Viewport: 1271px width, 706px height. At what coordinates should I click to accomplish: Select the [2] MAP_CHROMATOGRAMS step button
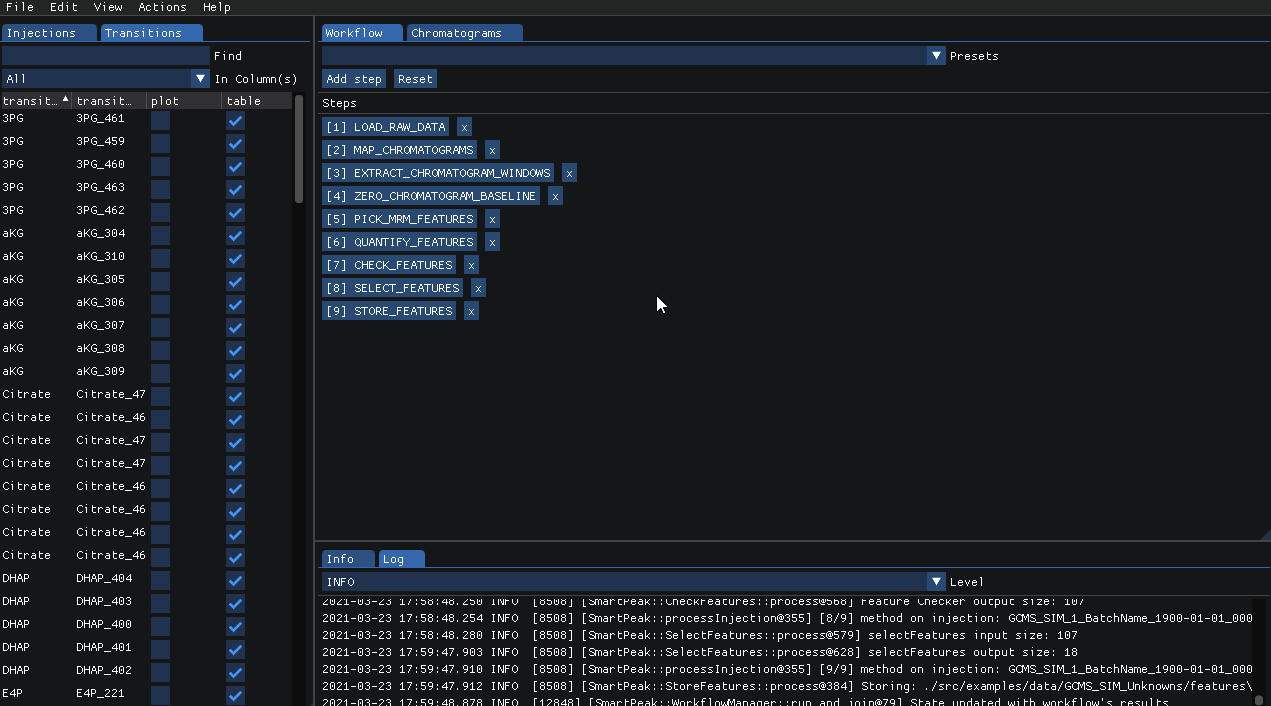coord(400,150)
